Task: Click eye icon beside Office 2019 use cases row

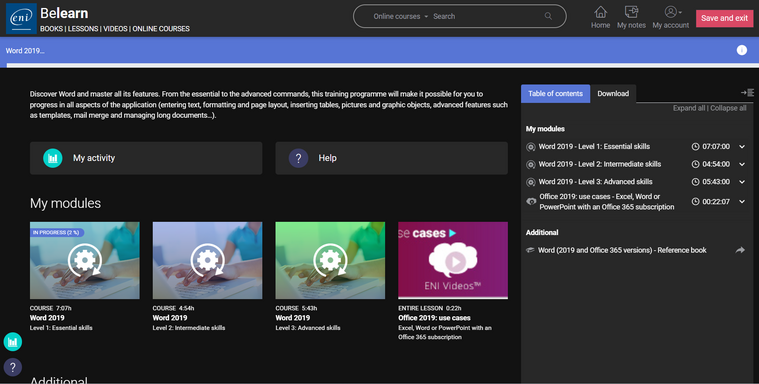Action: 531,201
